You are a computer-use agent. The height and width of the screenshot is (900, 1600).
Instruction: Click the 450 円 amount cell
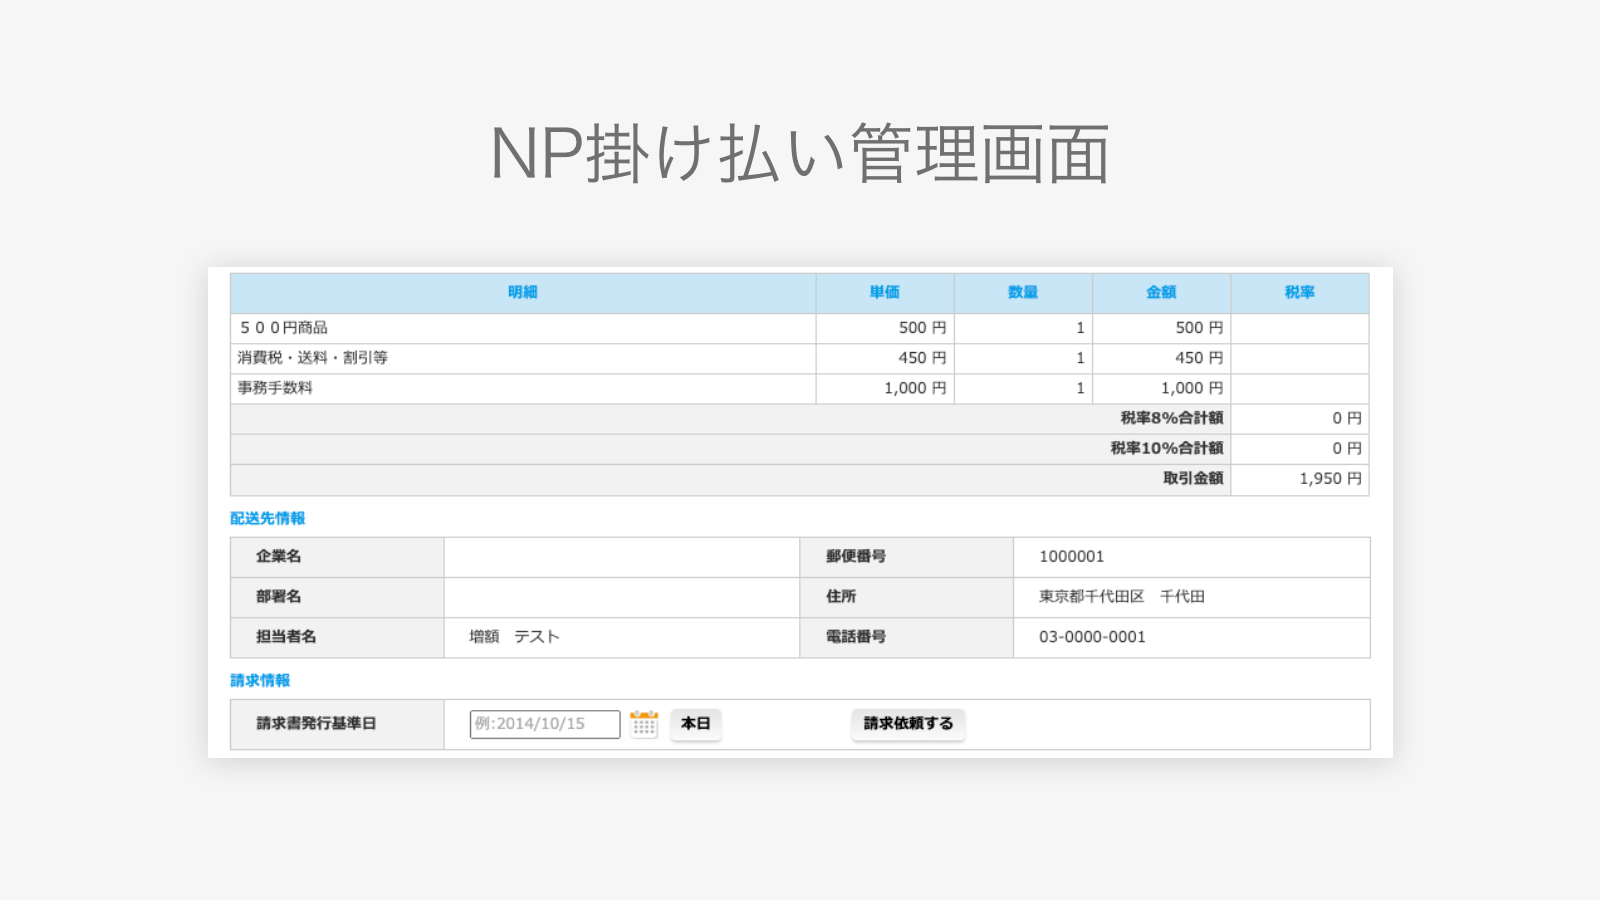[1161, 359]
